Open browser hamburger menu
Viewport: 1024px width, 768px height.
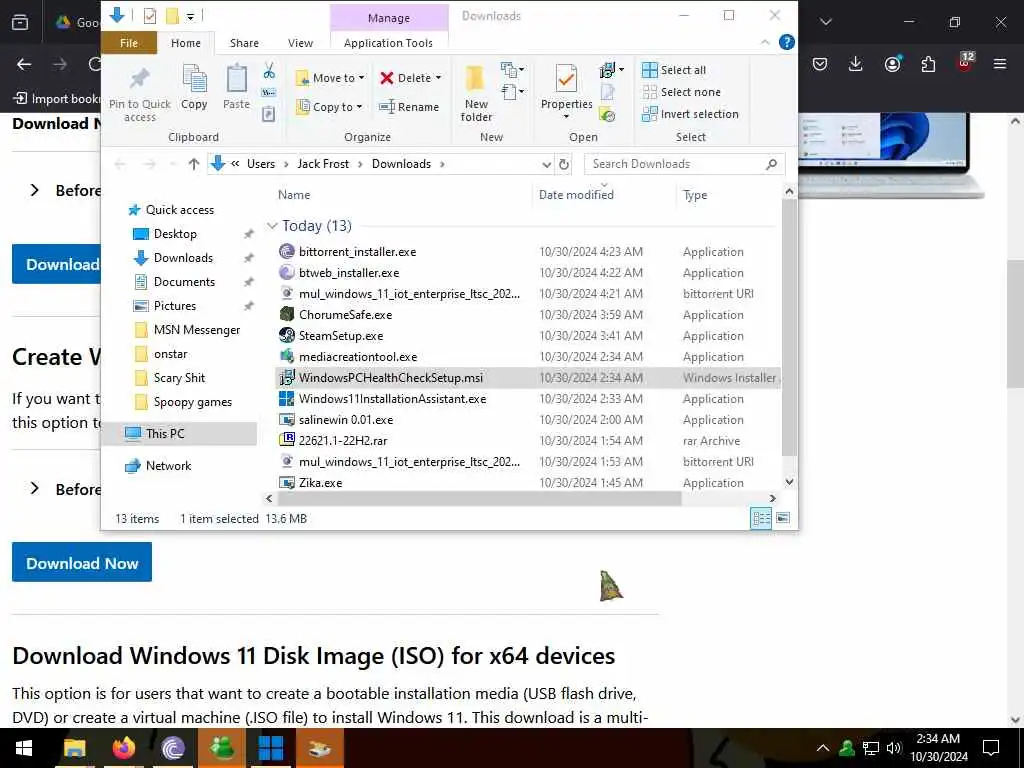pyautogui.click(x=1000, y=64)
